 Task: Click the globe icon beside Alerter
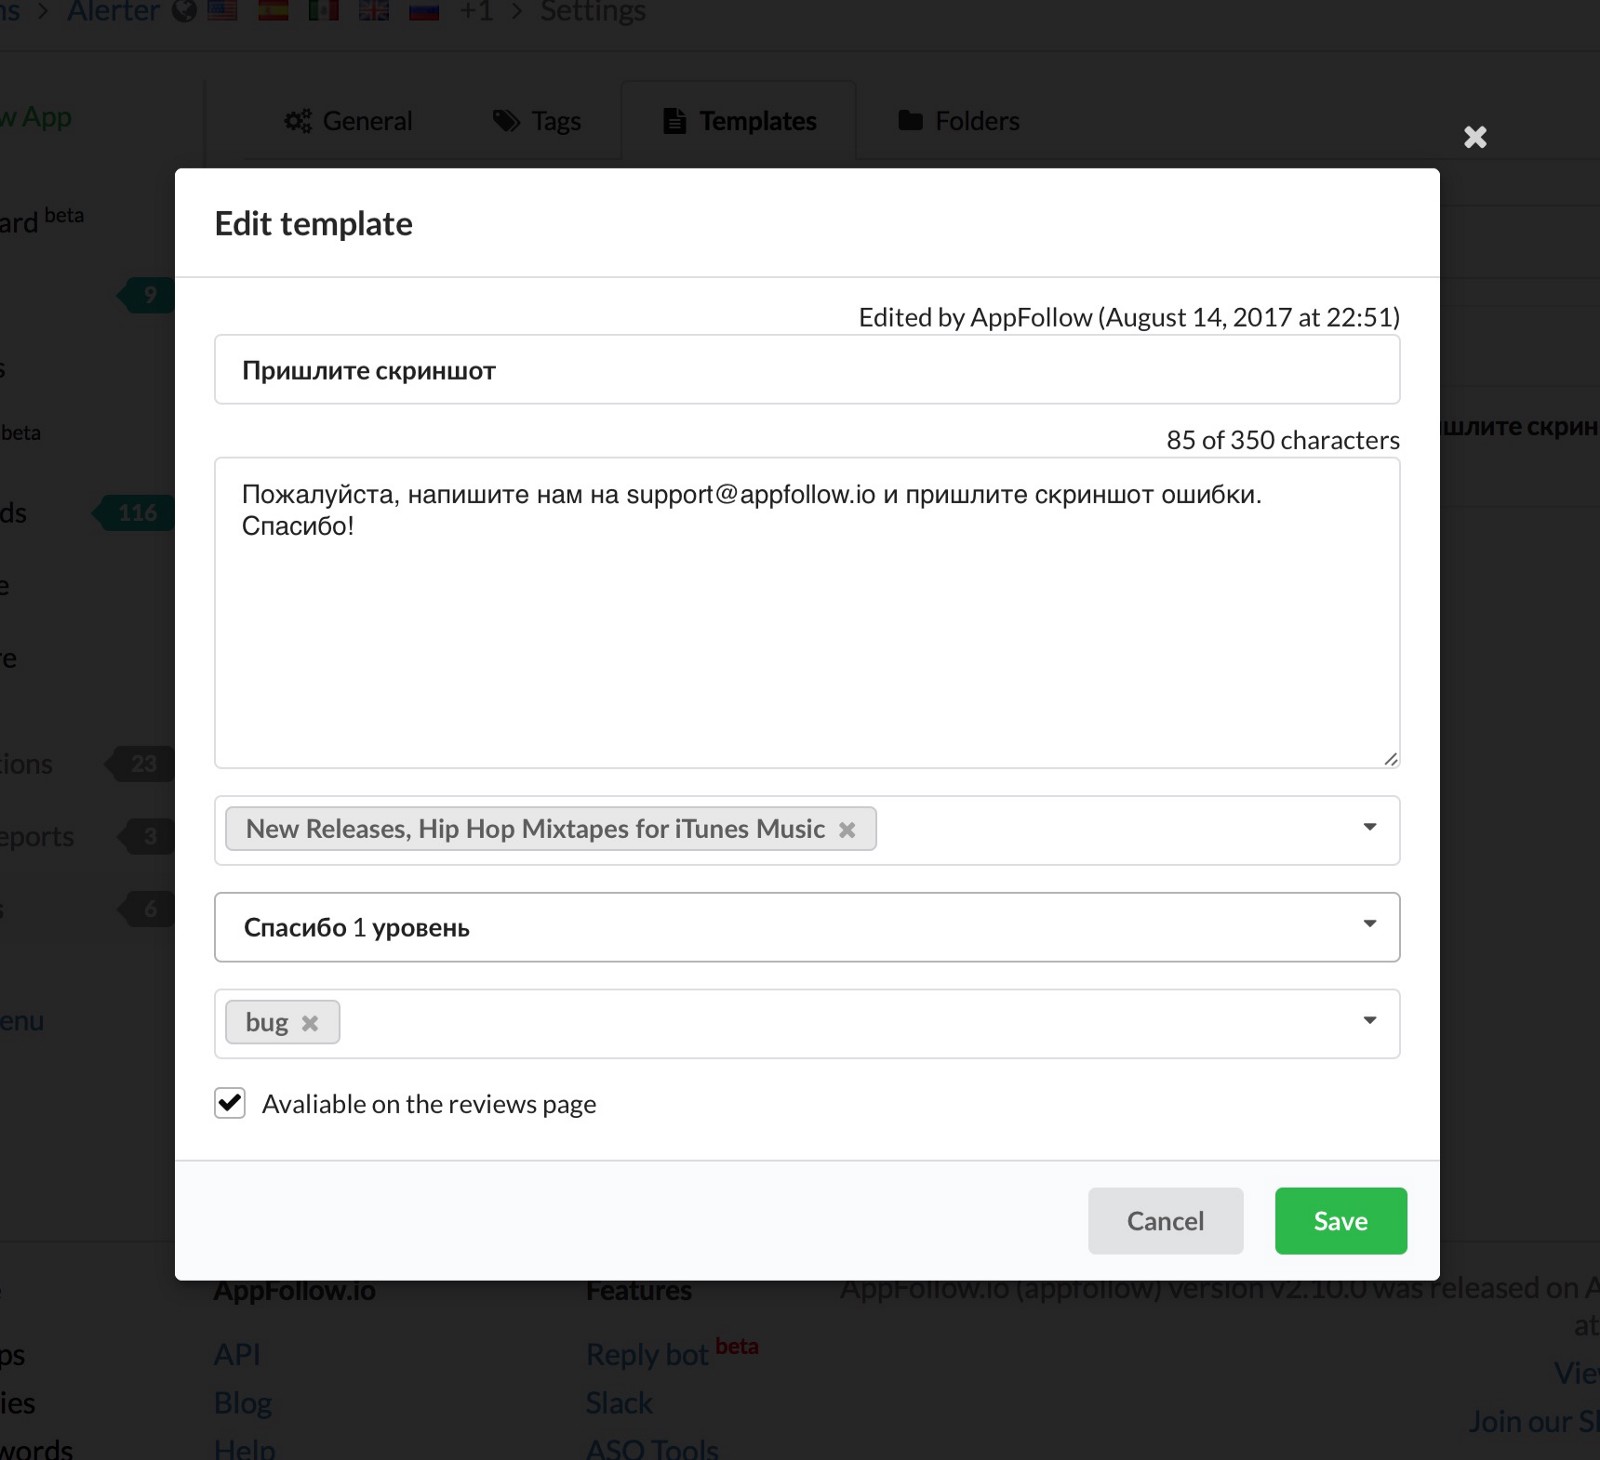[184, 11]
